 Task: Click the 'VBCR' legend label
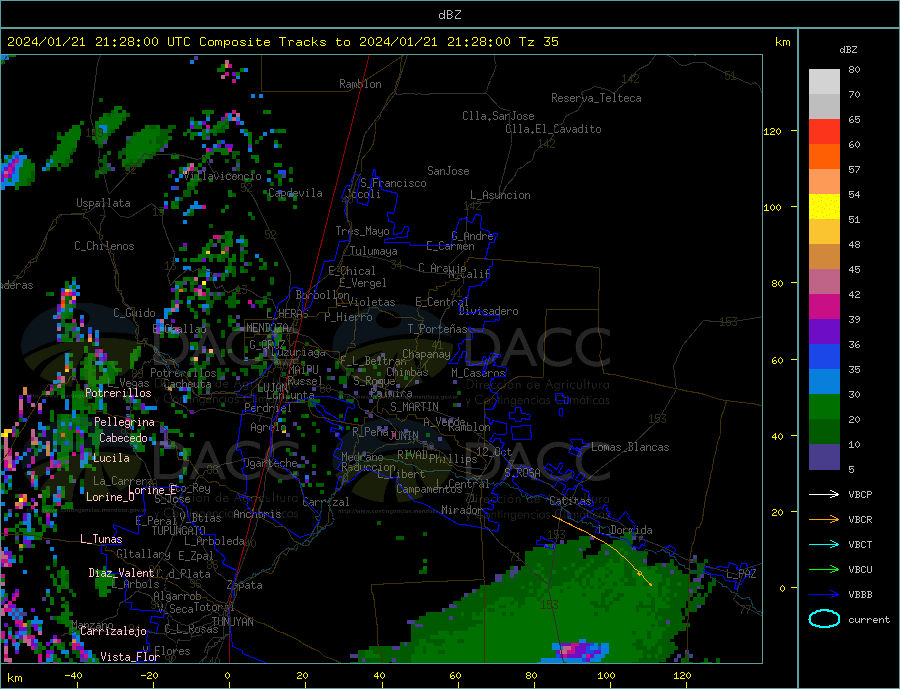(x=860, y=520)
